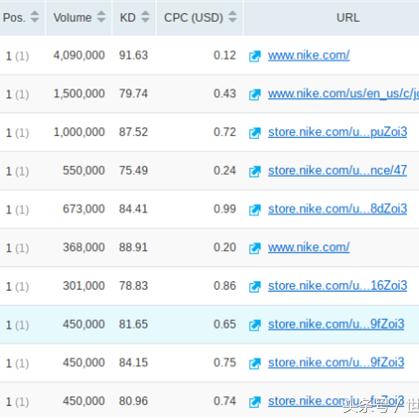The width and height of the screenshot is (419, 419).
Task: Select KD value 84.41
Action: [x=133, y=209]
